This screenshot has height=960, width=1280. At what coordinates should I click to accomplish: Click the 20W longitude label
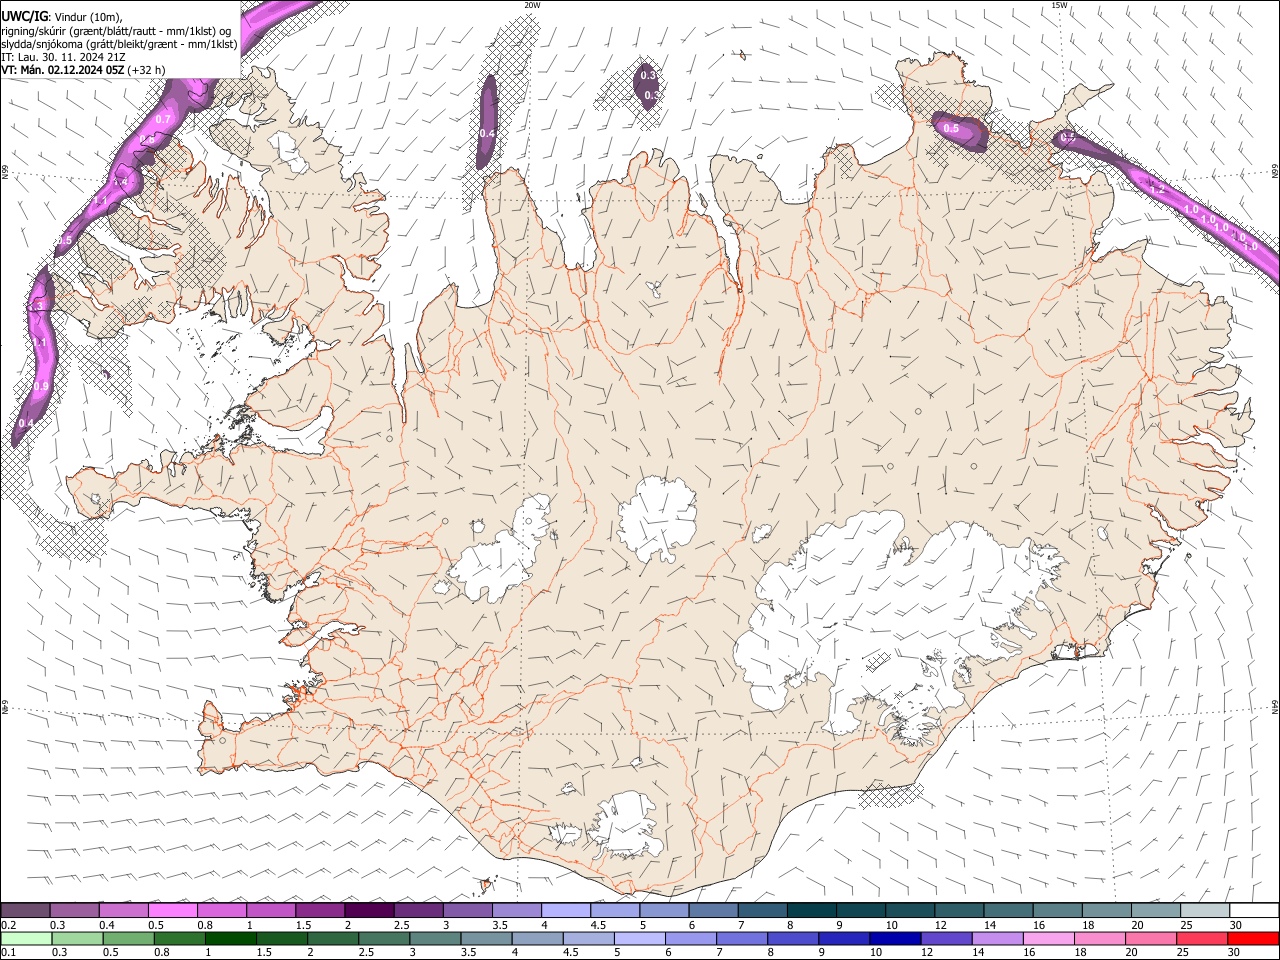click(532, 5)
